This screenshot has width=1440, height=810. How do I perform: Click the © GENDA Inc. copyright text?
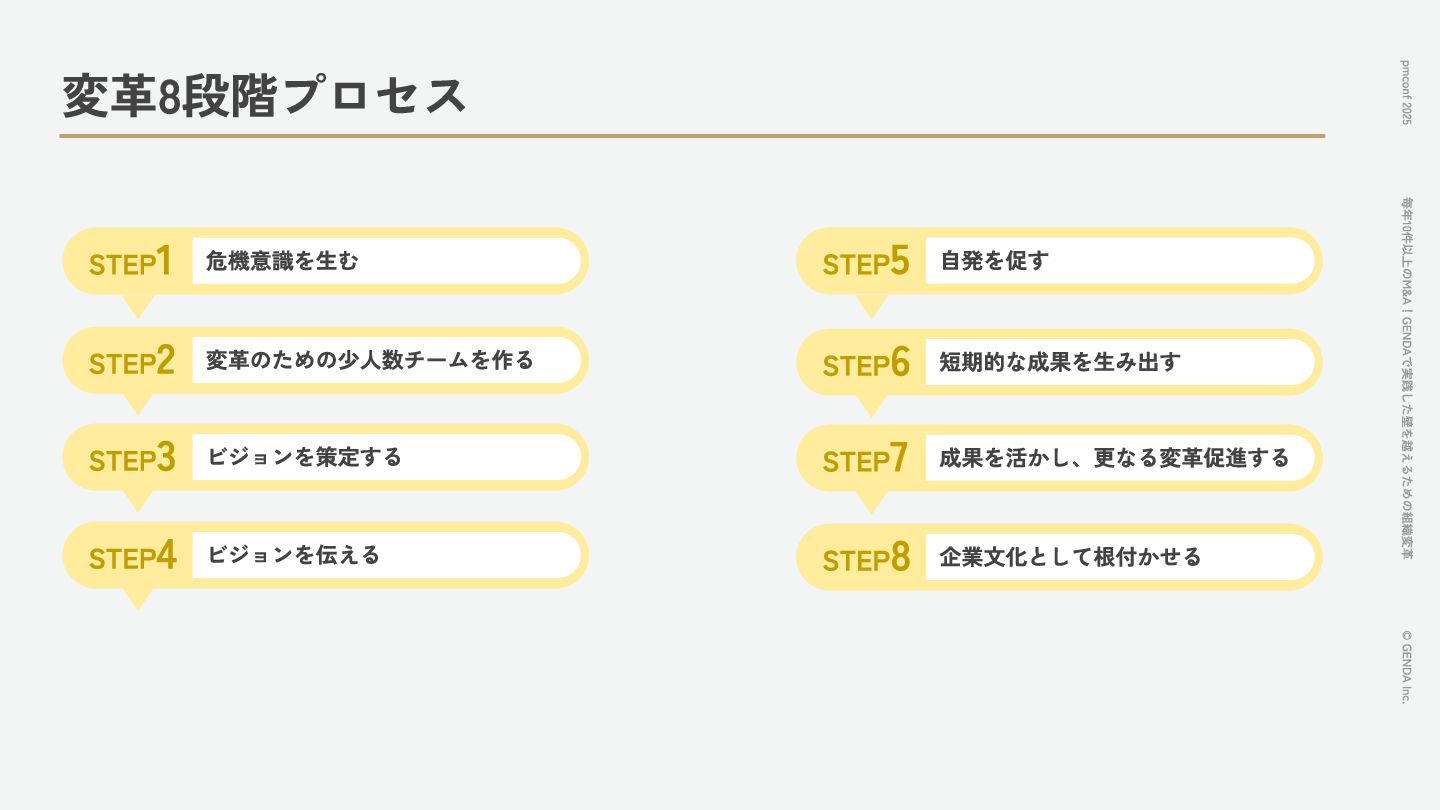click(x=1406, y=666)
